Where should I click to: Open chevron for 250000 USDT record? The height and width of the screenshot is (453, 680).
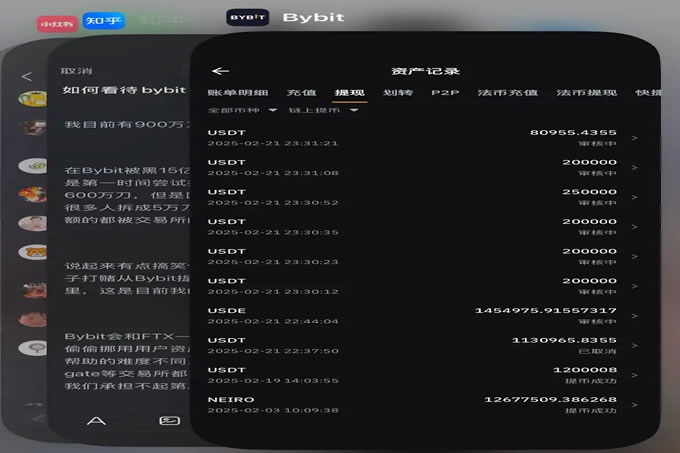coord(634,197)
